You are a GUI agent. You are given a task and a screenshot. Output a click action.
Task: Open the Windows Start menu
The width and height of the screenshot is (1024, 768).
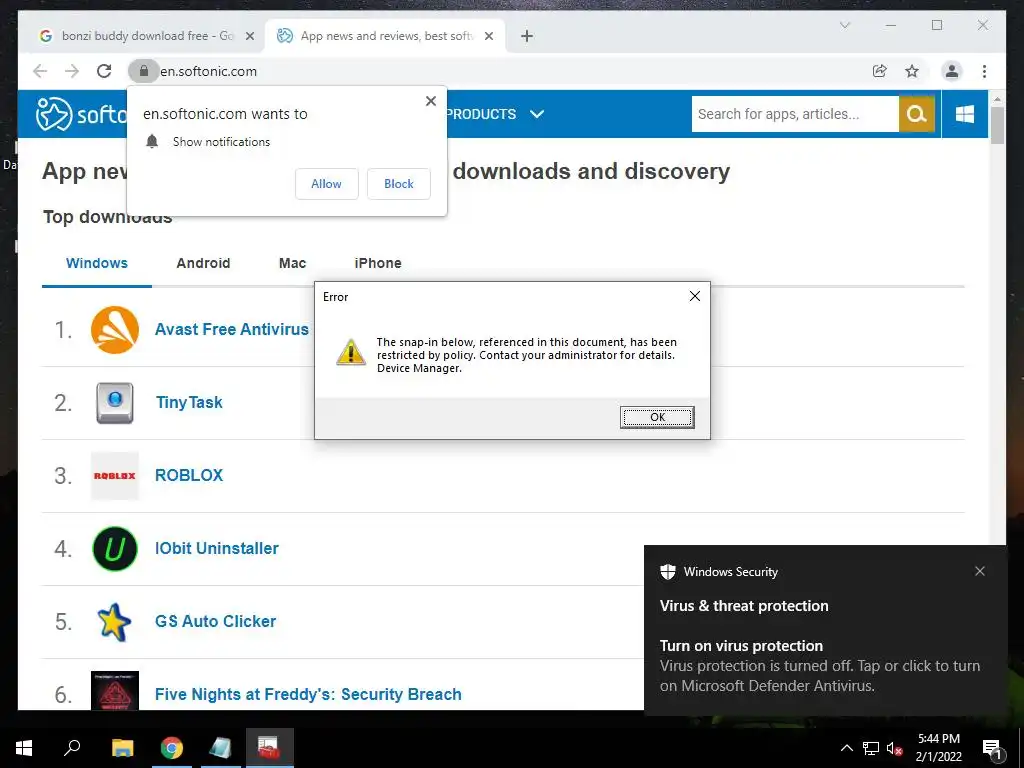tap(24, 748)
